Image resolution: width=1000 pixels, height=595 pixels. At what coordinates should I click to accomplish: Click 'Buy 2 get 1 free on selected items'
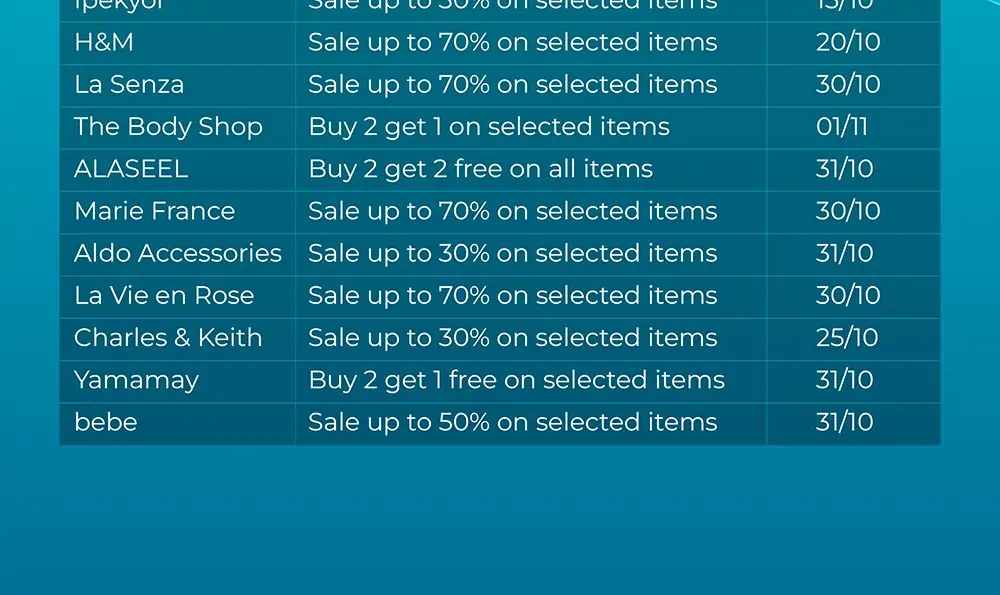coord(517,381)
